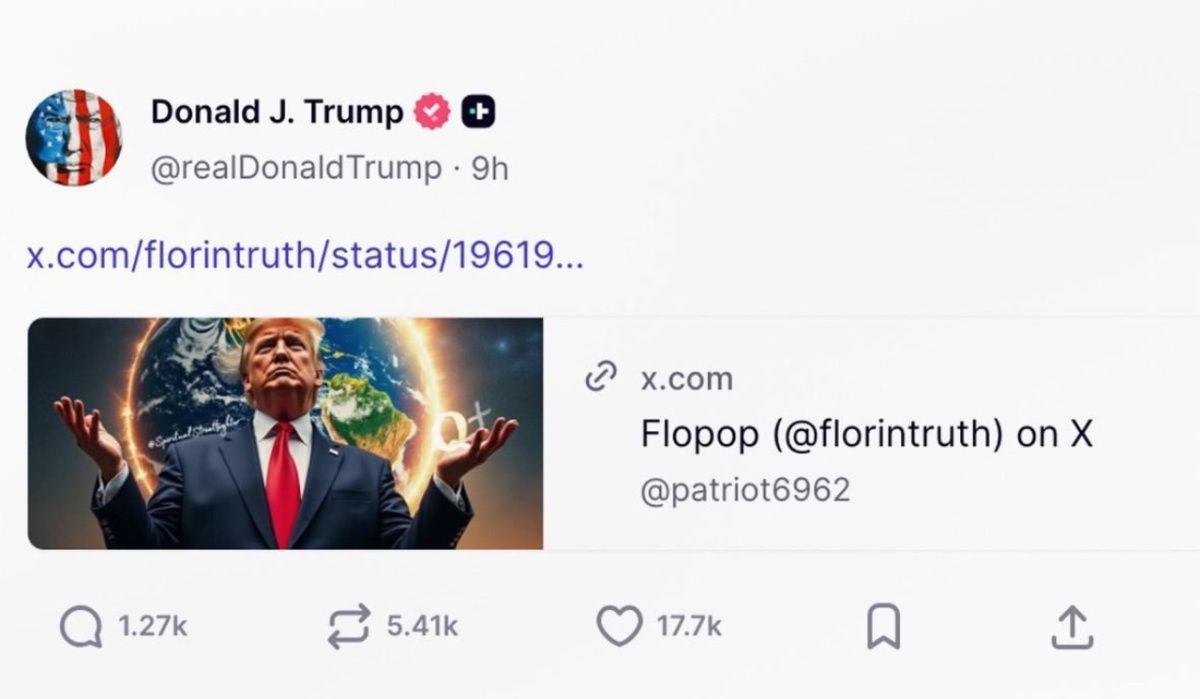Screen dimensions: 1200x699
Task: Click the red verified checkmark badge
Action: coord(431,110)
